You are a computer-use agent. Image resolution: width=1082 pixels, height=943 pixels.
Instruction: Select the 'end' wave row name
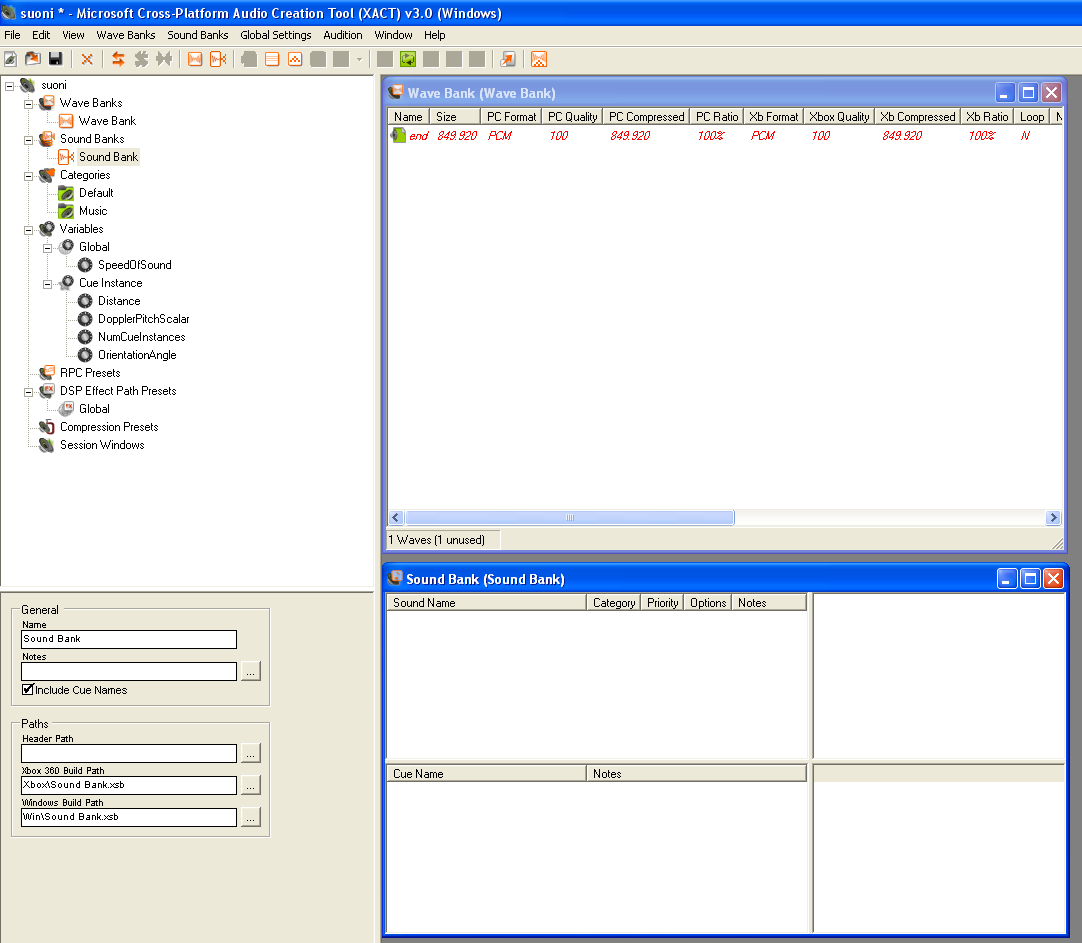click(x=419, y=136)
